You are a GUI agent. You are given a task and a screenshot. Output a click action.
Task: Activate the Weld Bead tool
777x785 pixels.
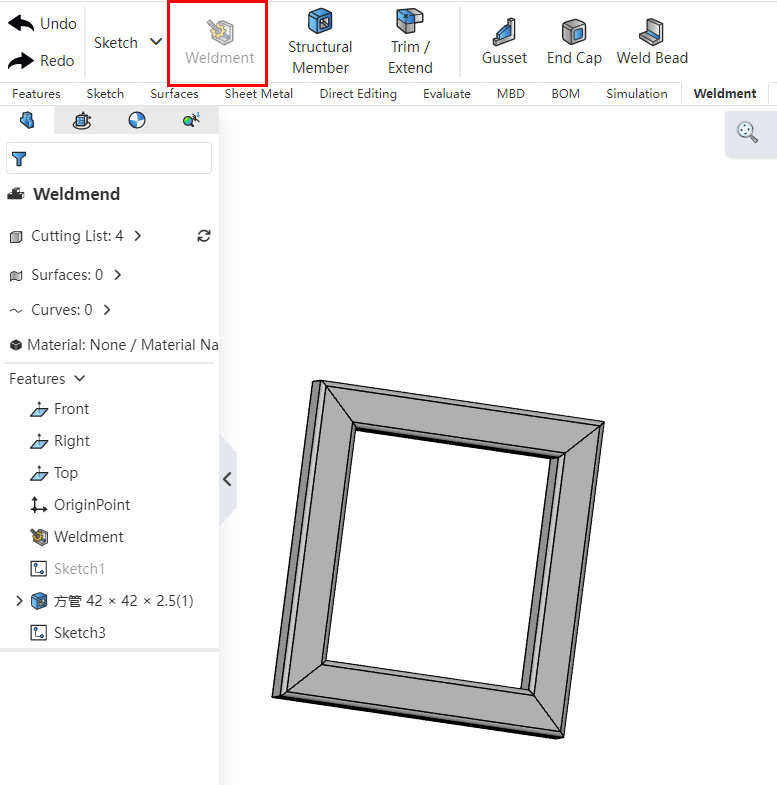tap(652, 41)
